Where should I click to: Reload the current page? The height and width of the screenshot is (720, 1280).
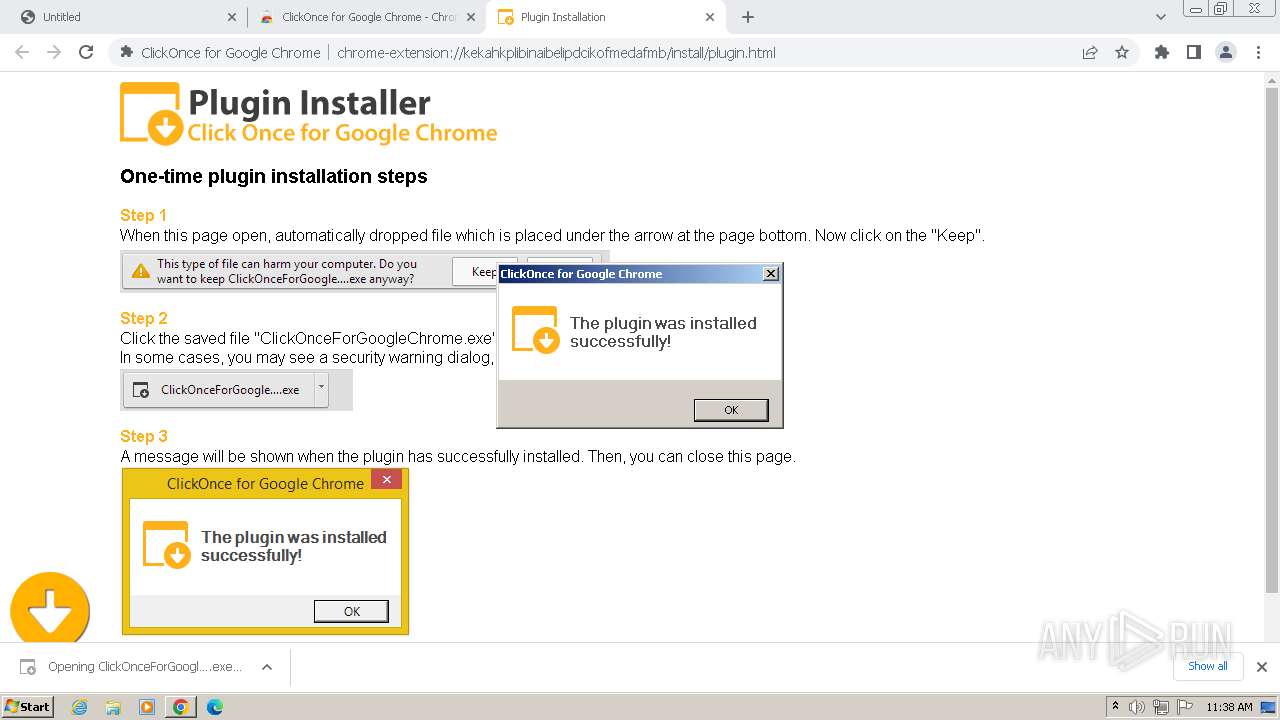pos(86,52)
